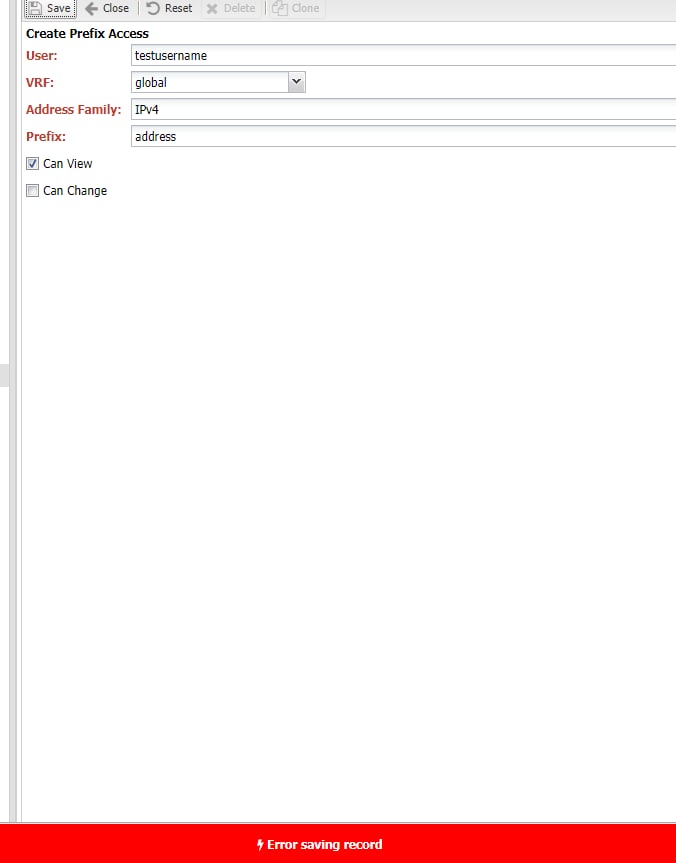
Task: Open the VRF dropdown arrow
Action: coord(296,82)
